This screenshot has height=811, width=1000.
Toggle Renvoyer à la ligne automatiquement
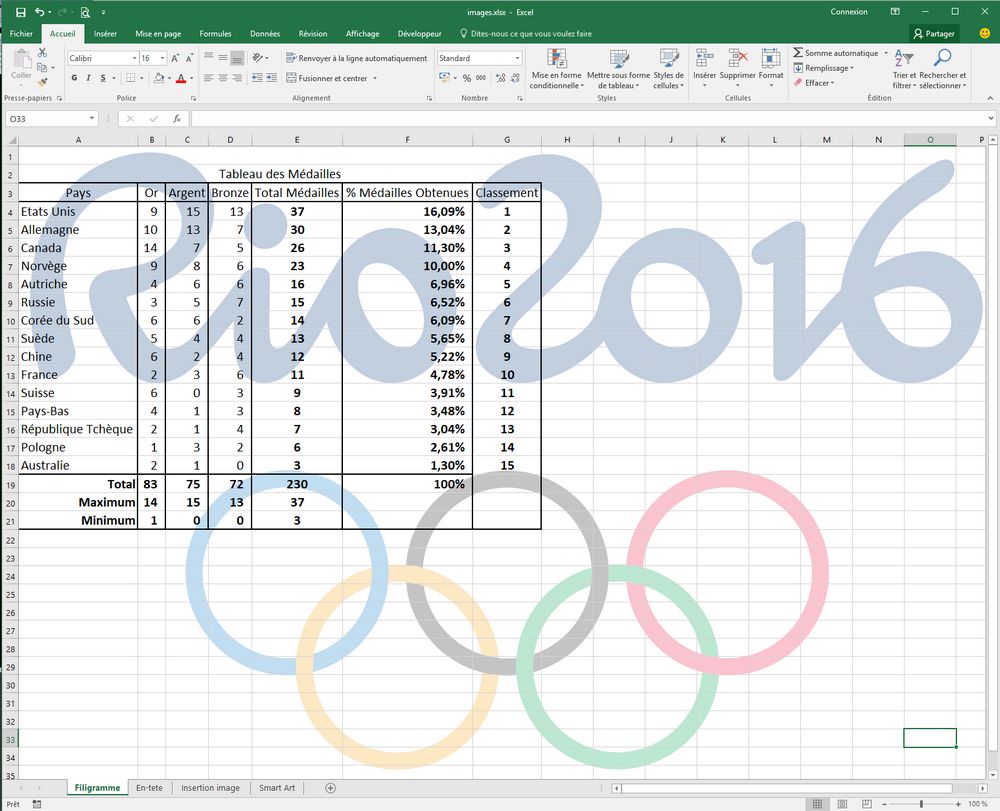tap(355, 58)
